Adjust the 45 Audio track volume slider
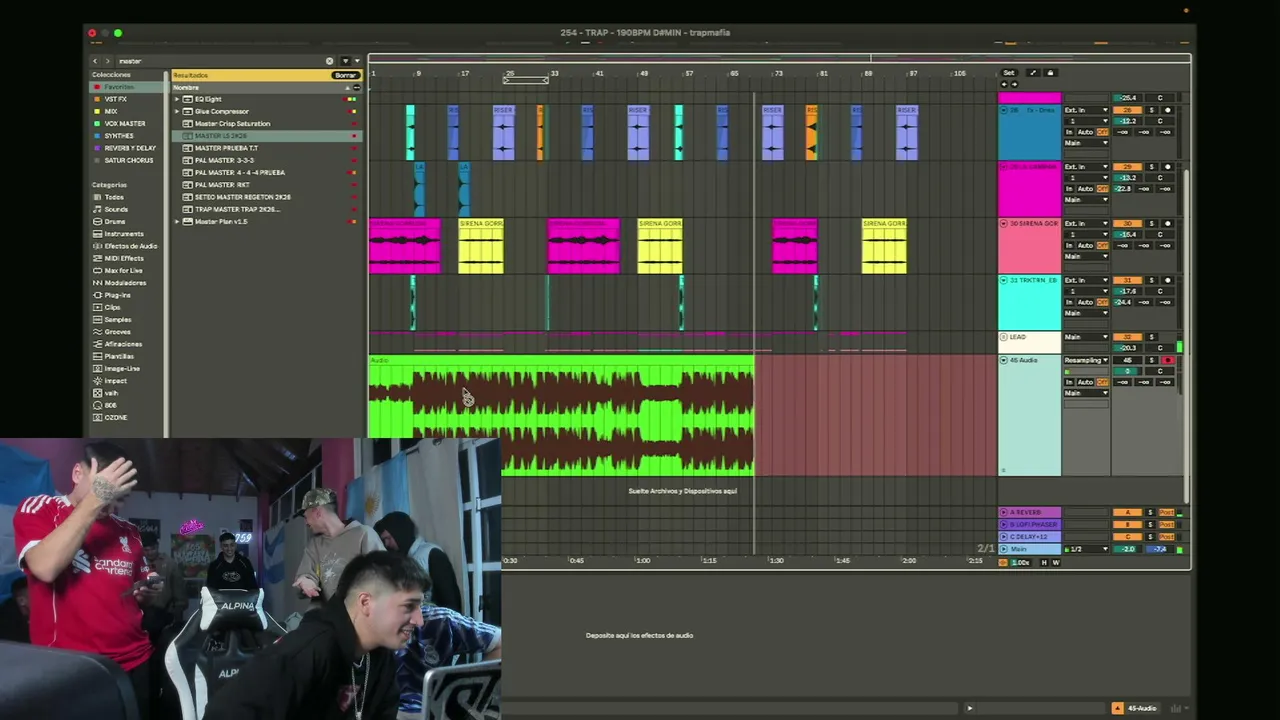This screenshot has height=720, width=1280. click(1128, 371)
